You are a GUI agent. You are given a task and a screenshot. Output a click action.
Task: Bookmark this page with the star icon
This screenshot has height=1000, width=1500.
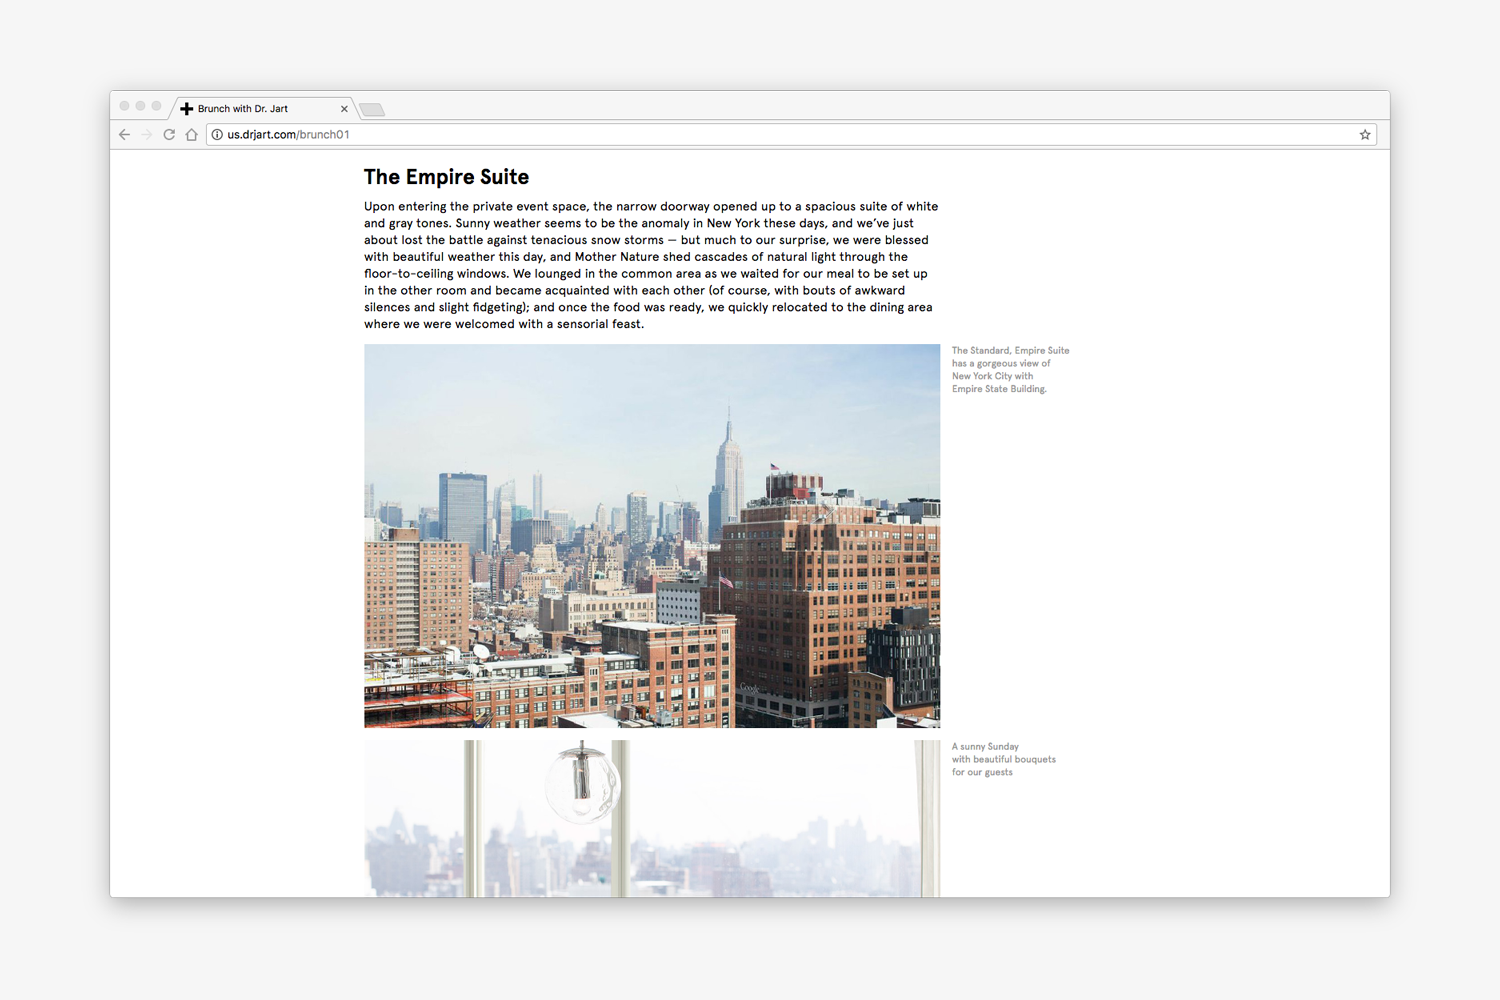click(x=1365, y=134)
